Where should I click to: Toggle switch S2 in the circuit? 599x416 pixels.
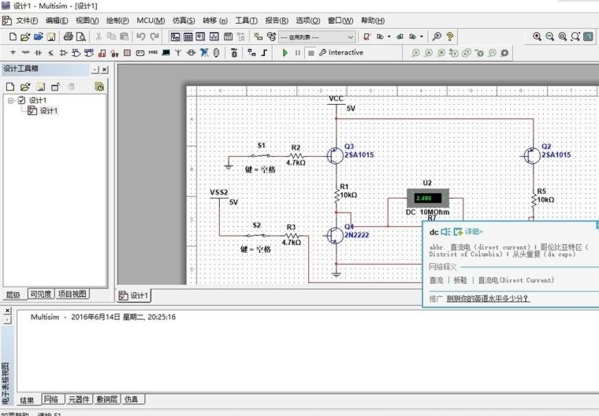pyautogui.click(x=256, y=235)
